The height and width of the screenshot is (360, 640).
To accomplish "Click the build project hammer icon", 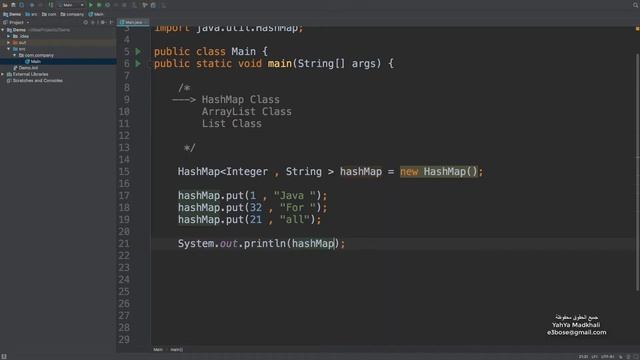I will pyautogui.click(x=51, y=5).
